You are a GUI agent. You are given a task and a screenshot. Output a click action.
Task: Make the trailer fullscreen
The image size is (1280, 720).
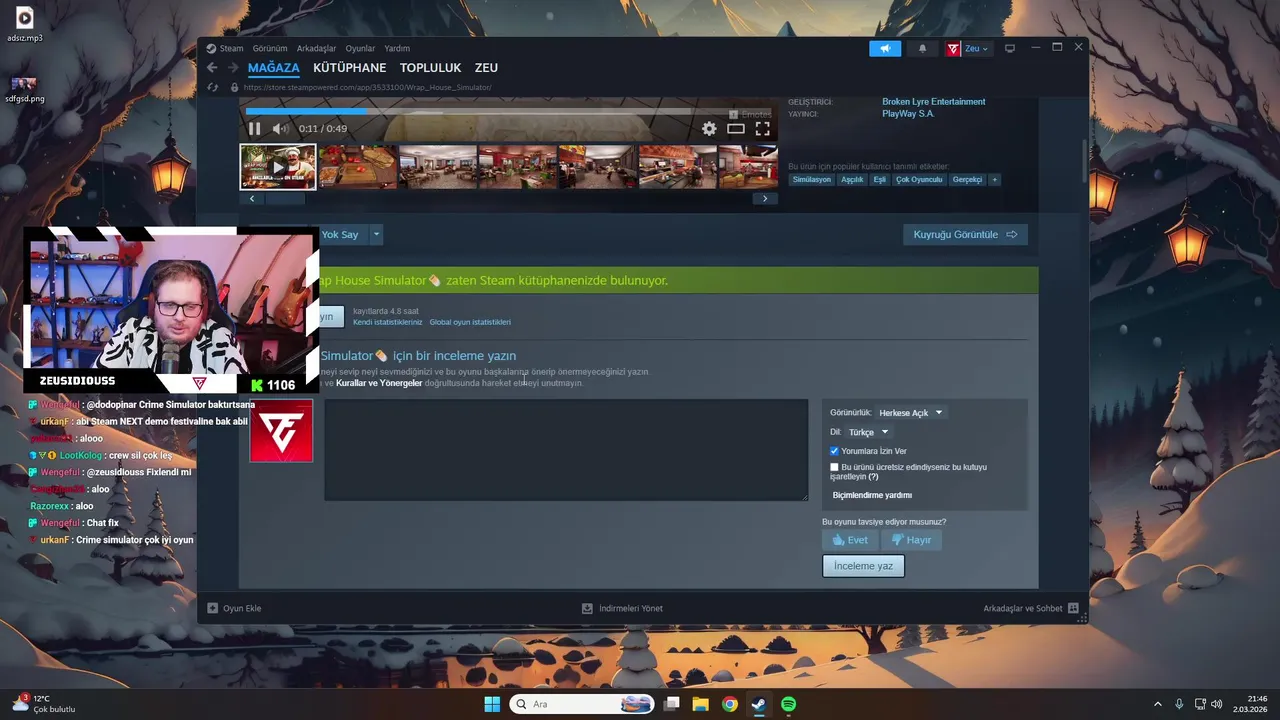click(763, 128)
